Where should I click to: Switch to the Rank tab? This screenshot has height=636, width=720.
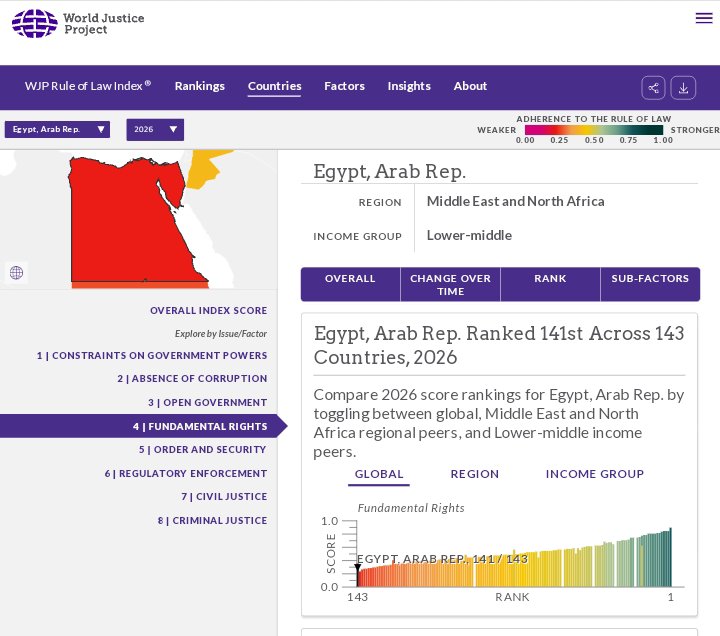[x=550, y=284]
